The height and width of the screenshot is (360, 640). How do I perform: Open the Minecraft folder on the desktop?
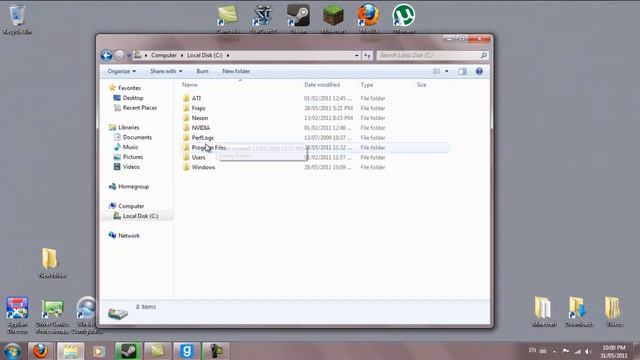click(544, 311)
